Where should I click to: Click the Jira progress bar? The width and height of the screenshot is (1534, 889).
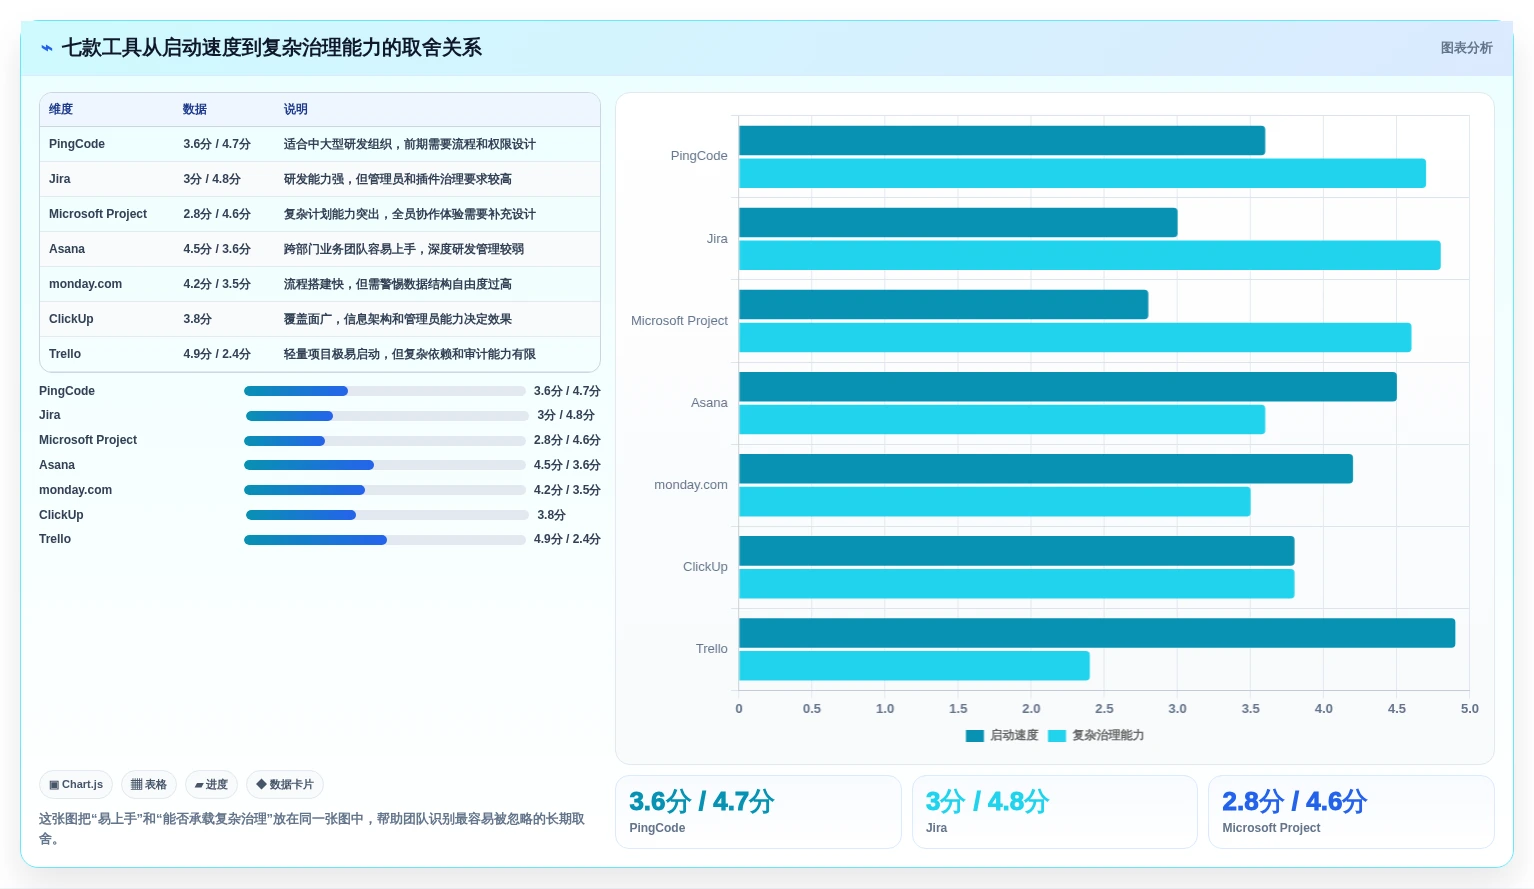pyautogui.click(x=387, y=416)
